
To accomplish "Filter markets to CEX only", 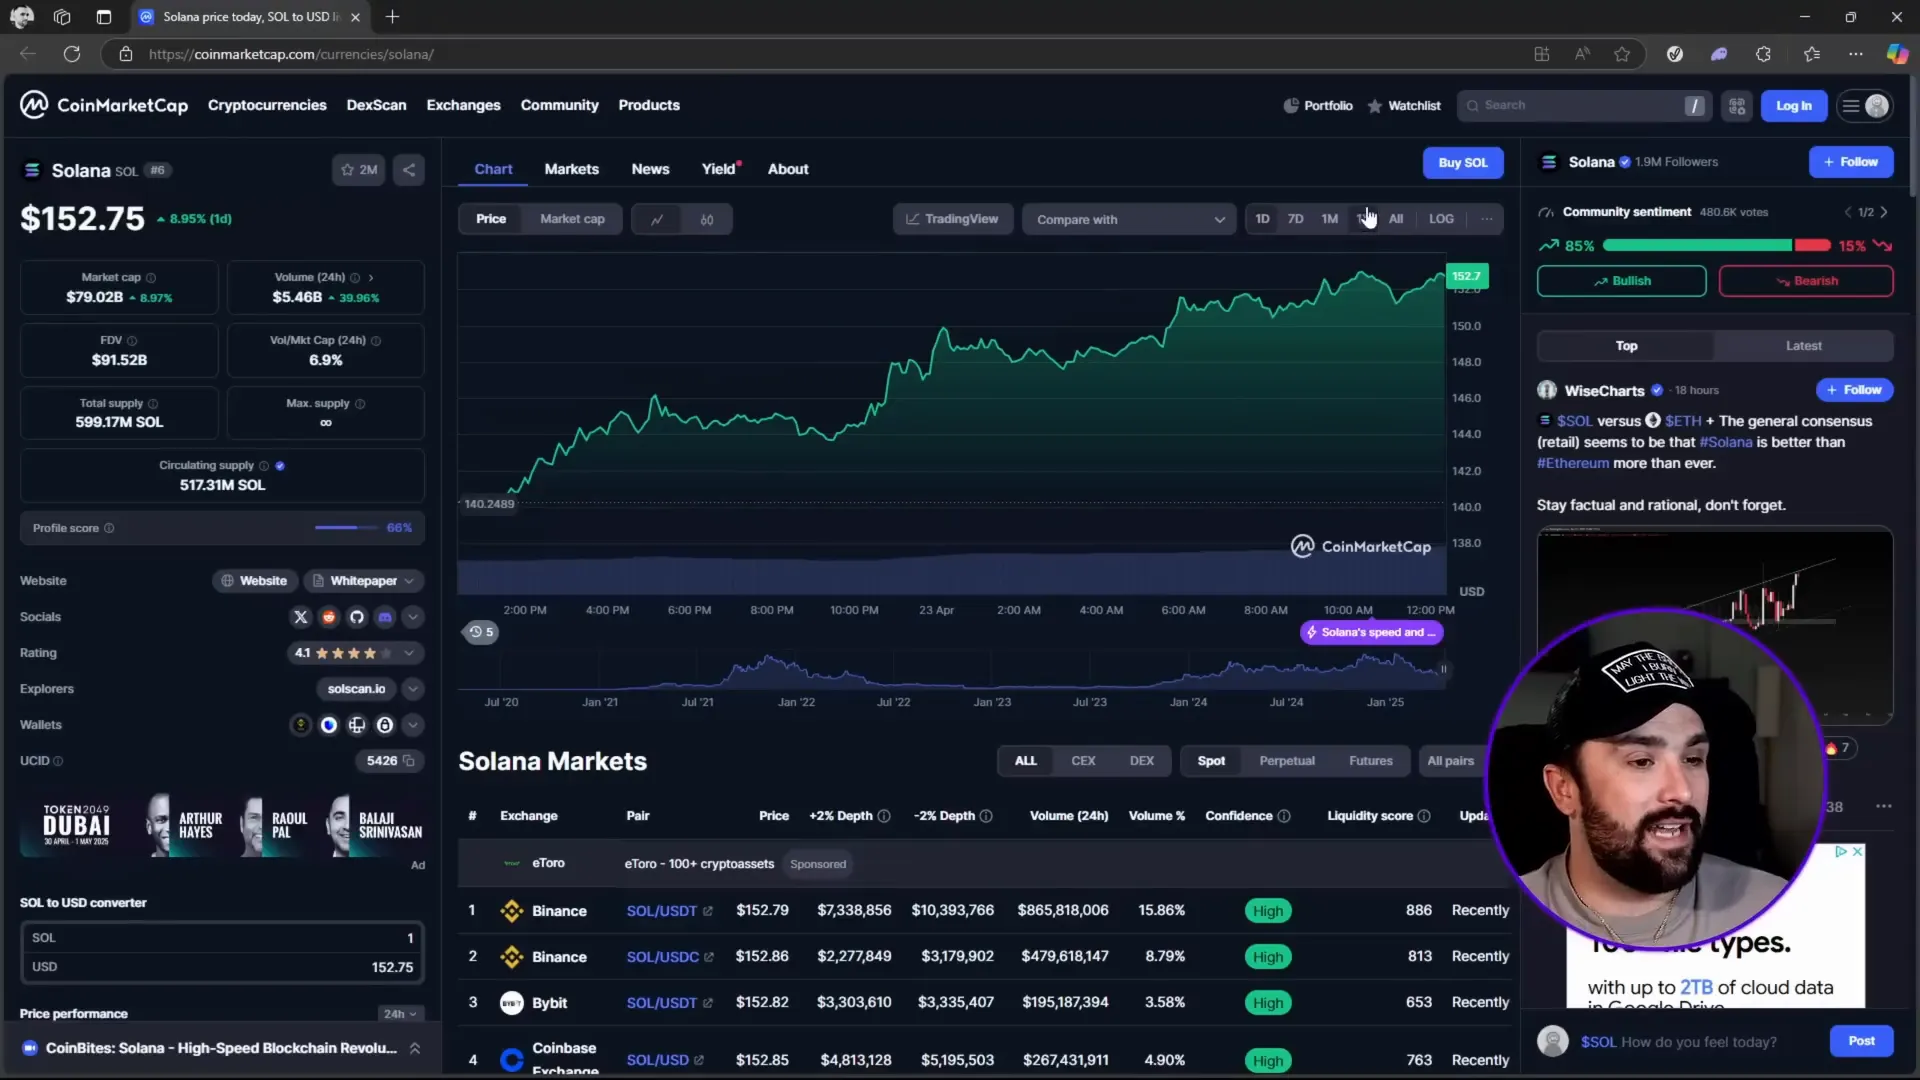I will [1083, 761].
